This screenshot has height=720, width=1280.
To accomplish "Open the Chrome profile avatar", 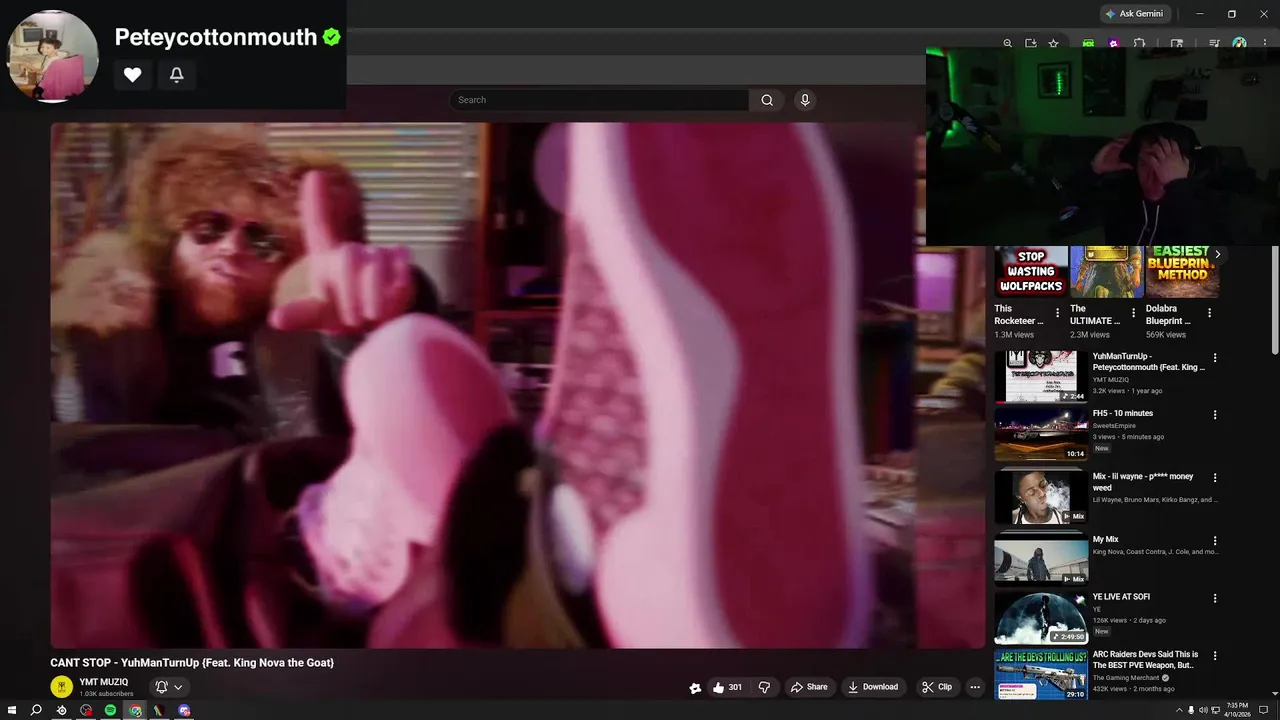I will pyautogui.click(x=1240, y=44).
